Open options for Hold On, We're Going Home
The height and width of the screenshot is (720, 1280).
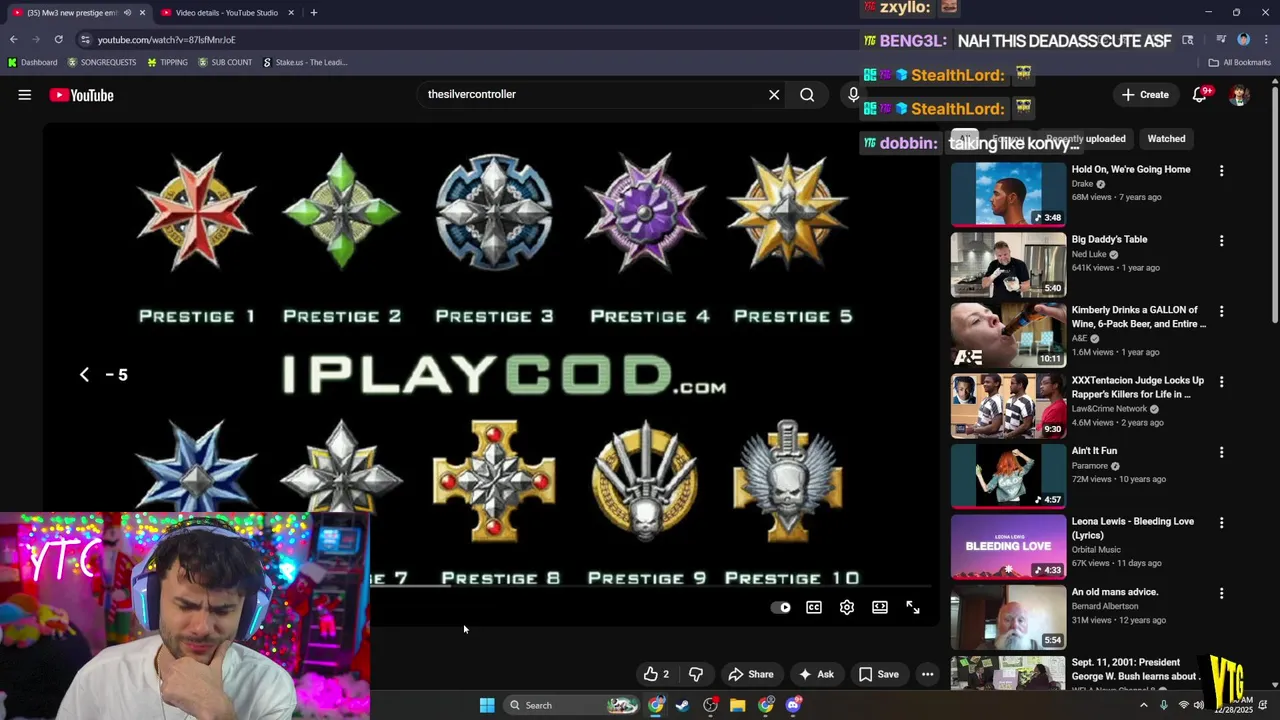click(1221, 171)
